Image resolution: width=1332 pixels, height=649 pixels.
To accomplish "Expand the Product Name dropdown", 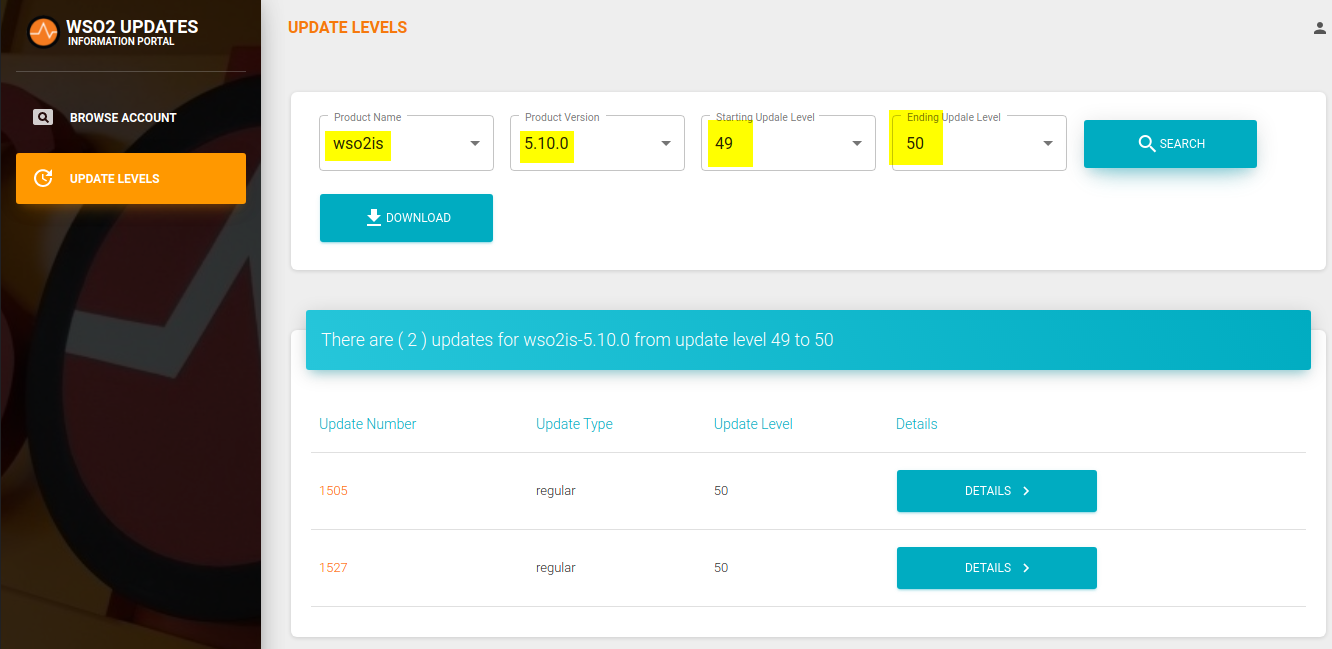I will [475, 144].
